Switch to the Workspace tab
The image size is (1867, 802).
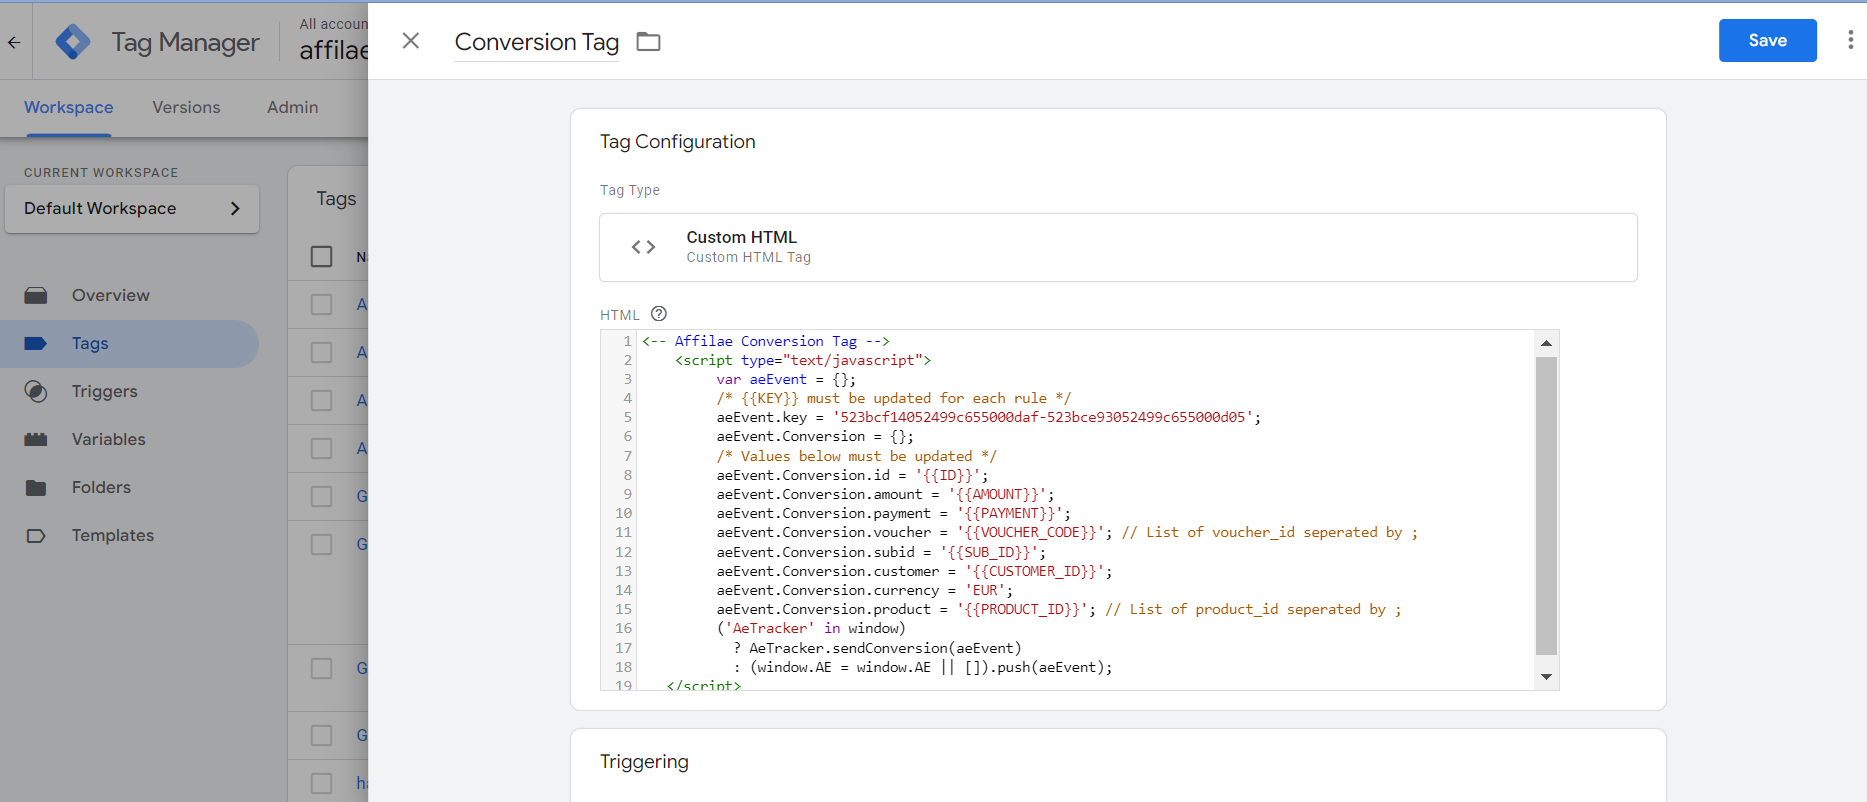point(68,107)
